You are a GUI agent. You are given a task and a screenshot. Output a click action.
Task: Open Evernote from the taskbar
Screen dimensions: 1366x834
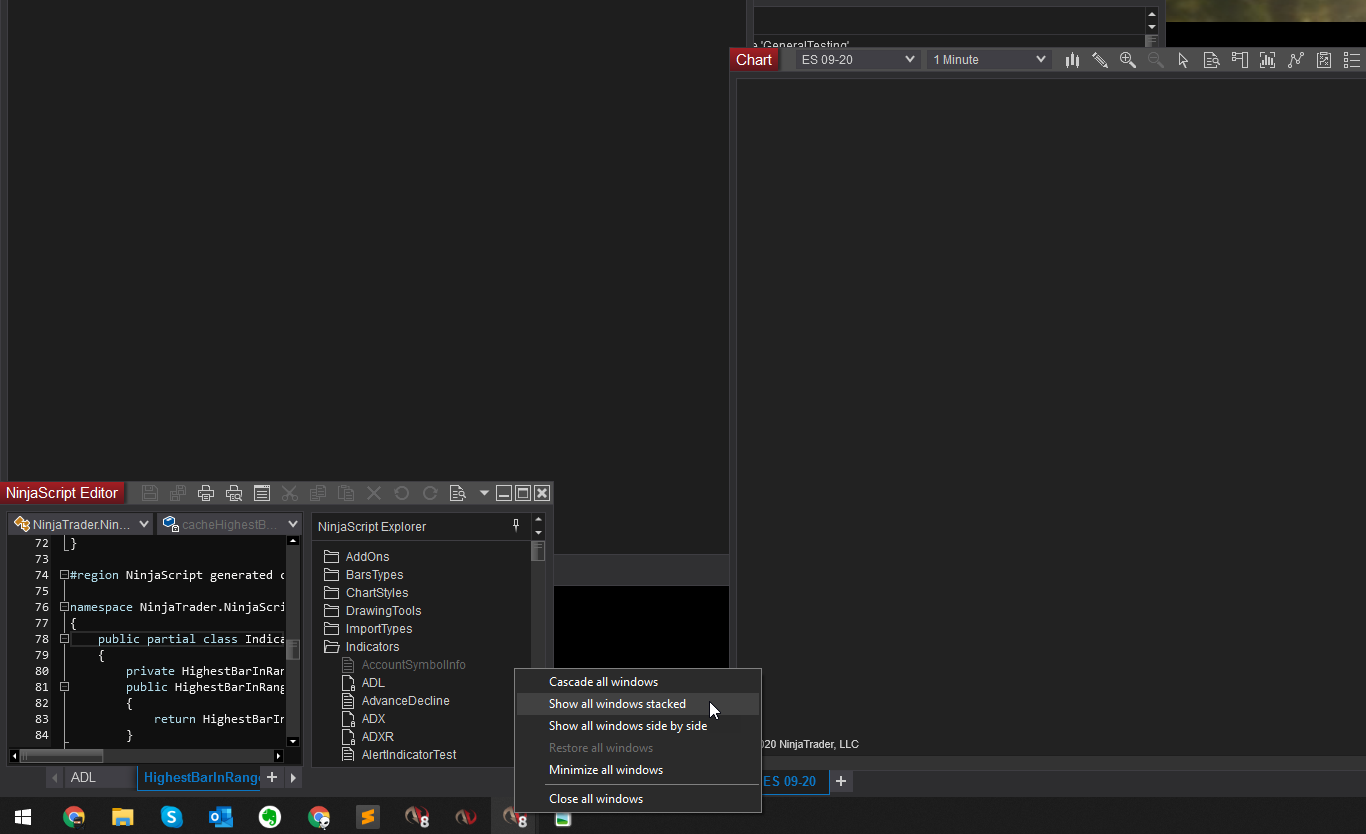point(269,817)
